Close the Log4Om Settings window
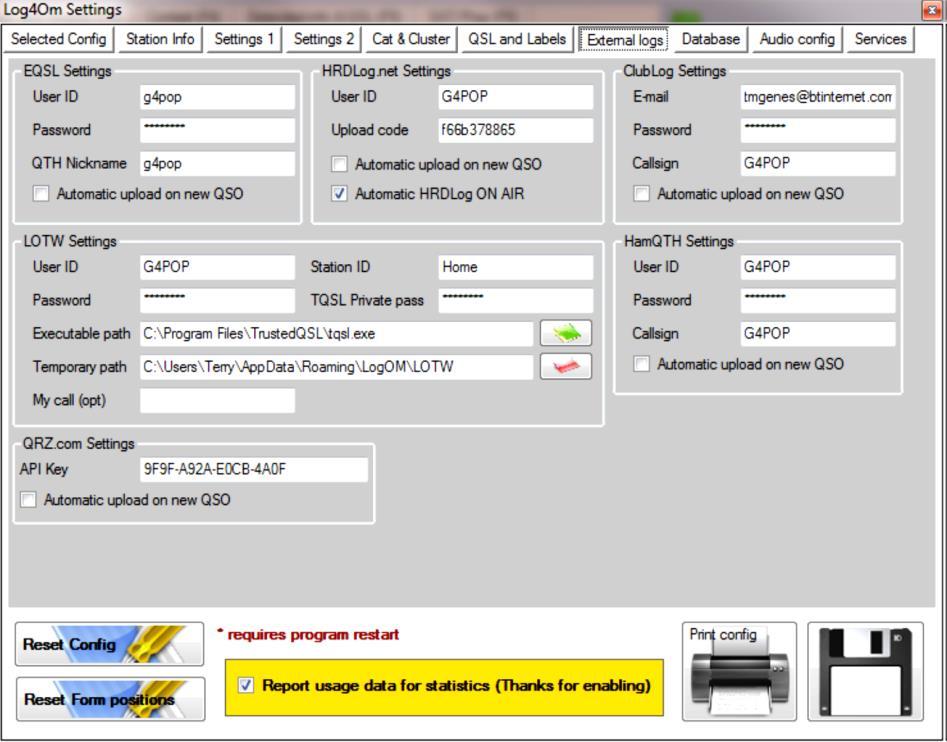Image resolution: width=947 pixels, height=742 pixels. click(x=932, y=10)
